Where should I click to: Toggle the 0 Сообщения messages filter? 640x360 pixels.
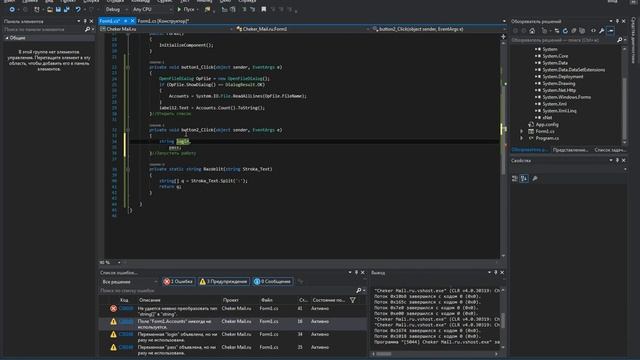pos(272,282)
